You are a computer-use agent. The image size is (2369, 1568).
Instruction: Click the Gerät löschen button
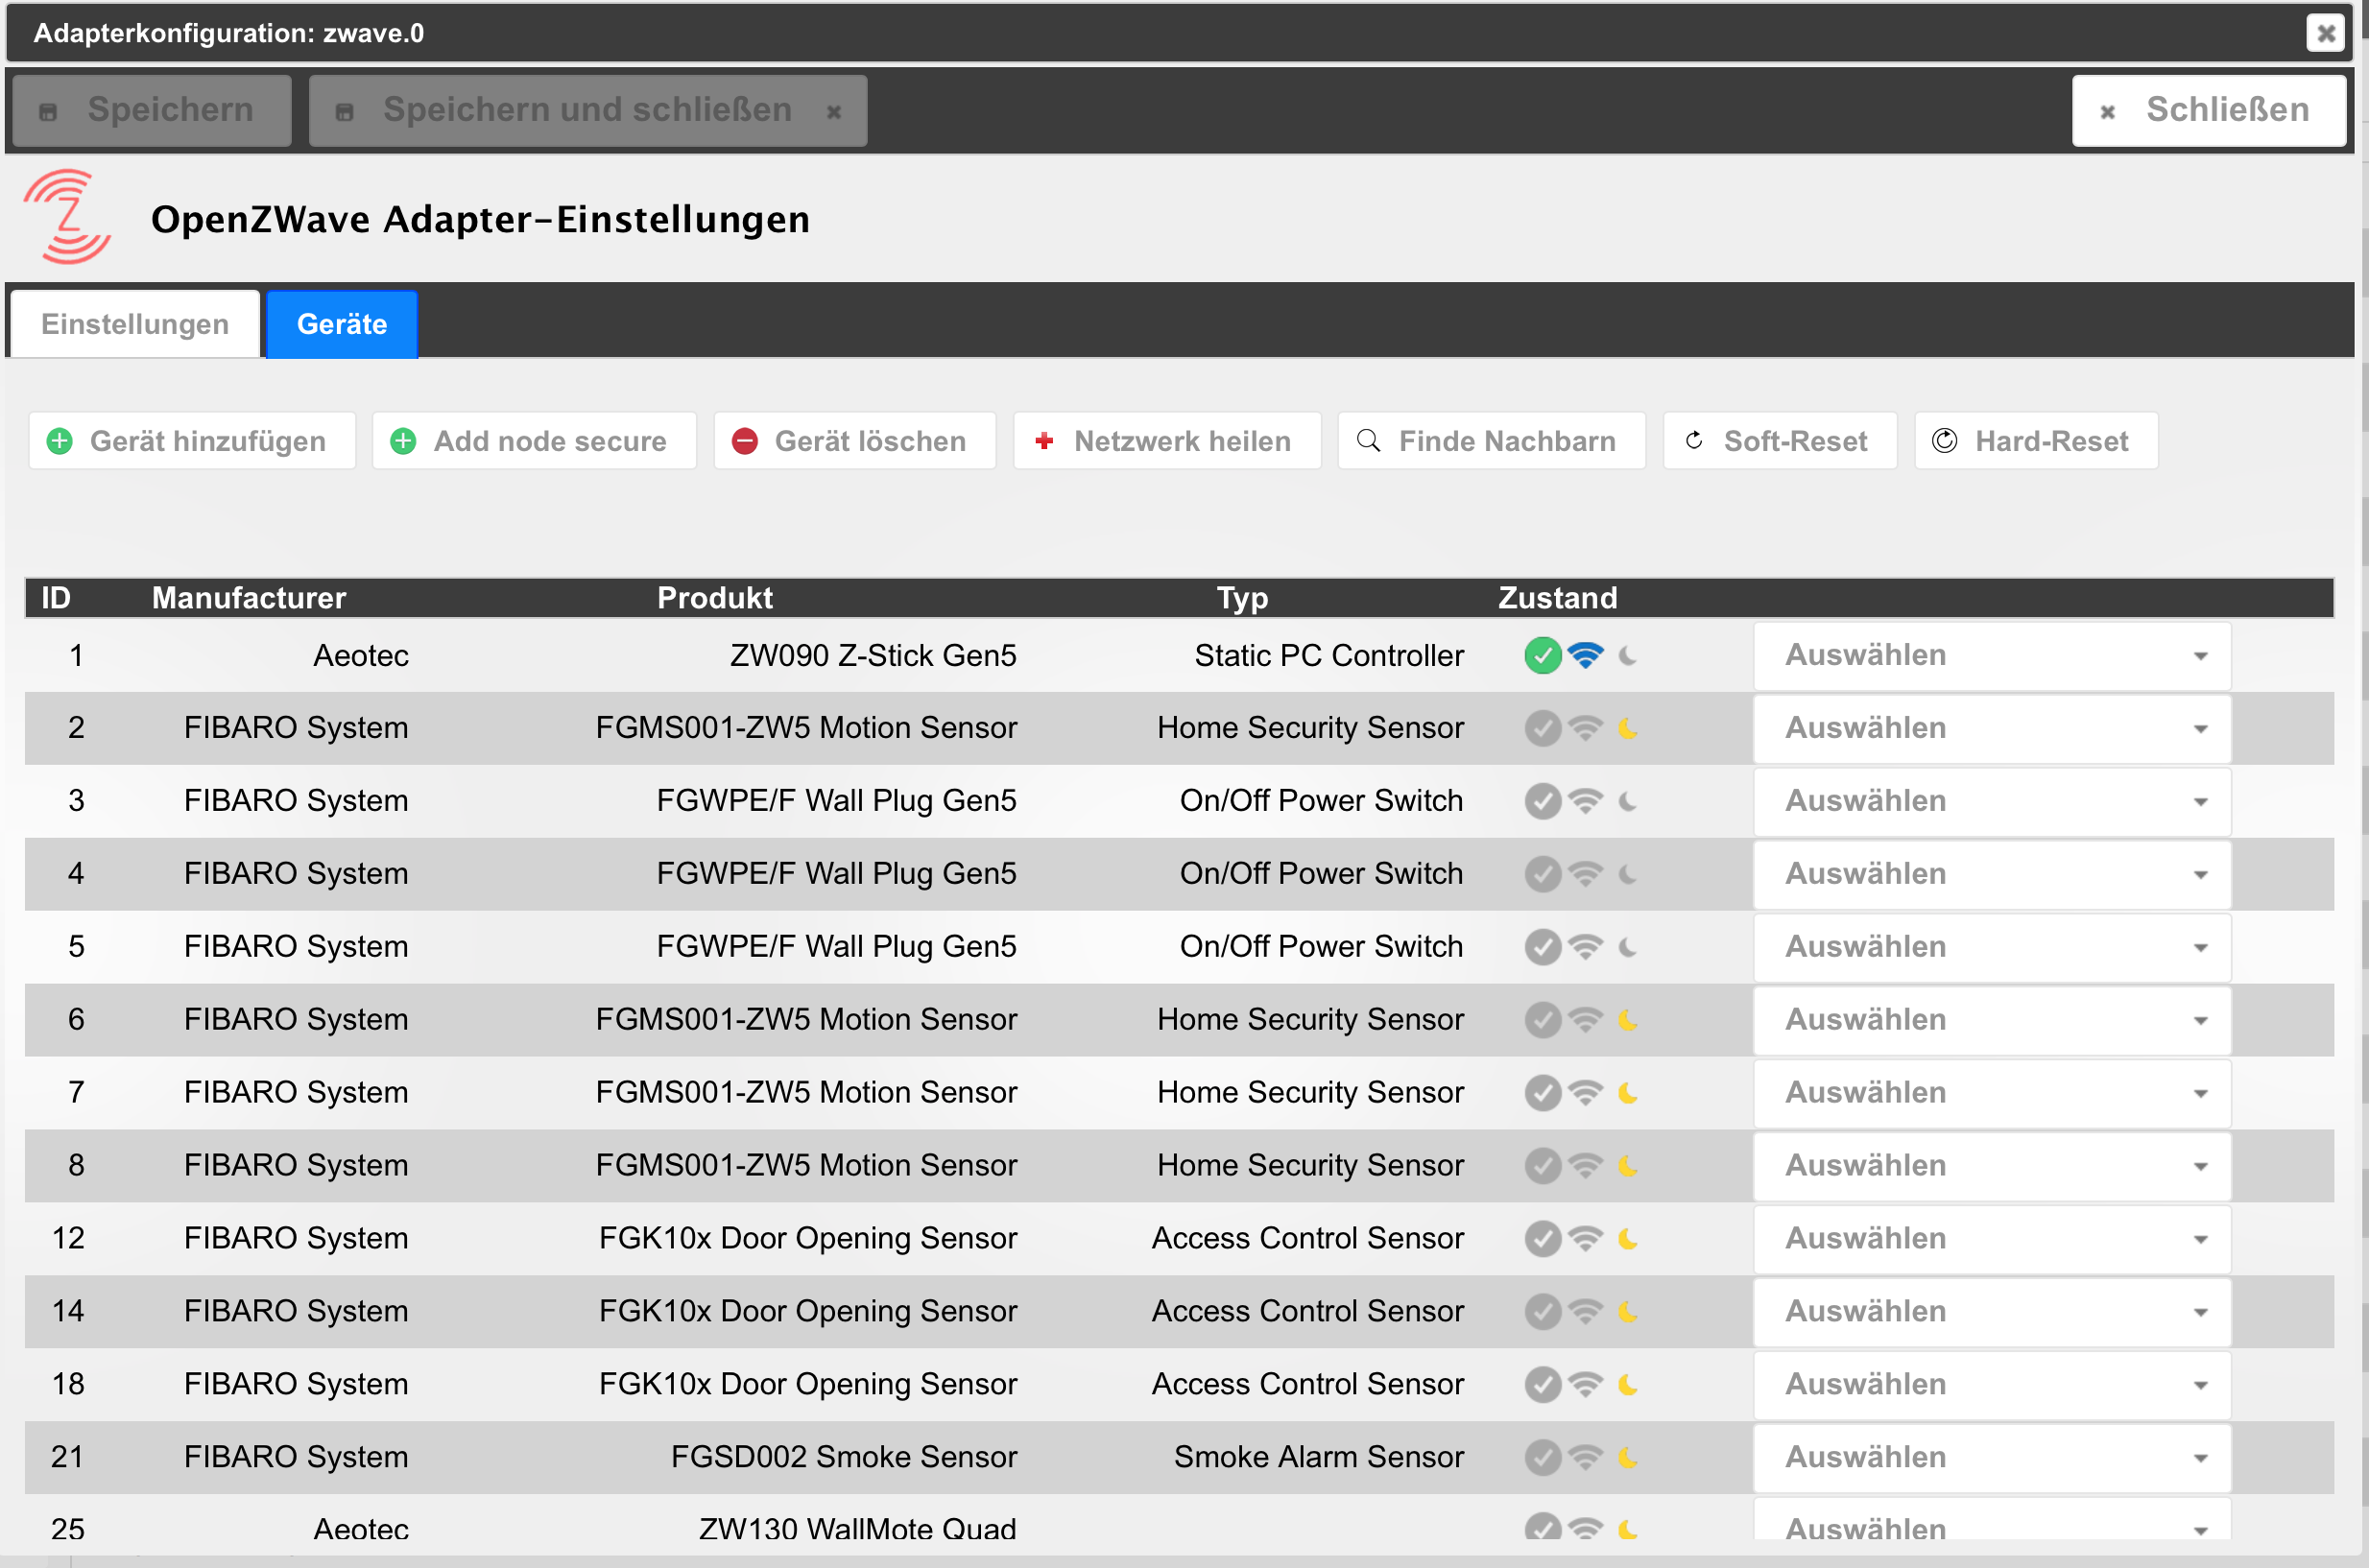(854, 441)
